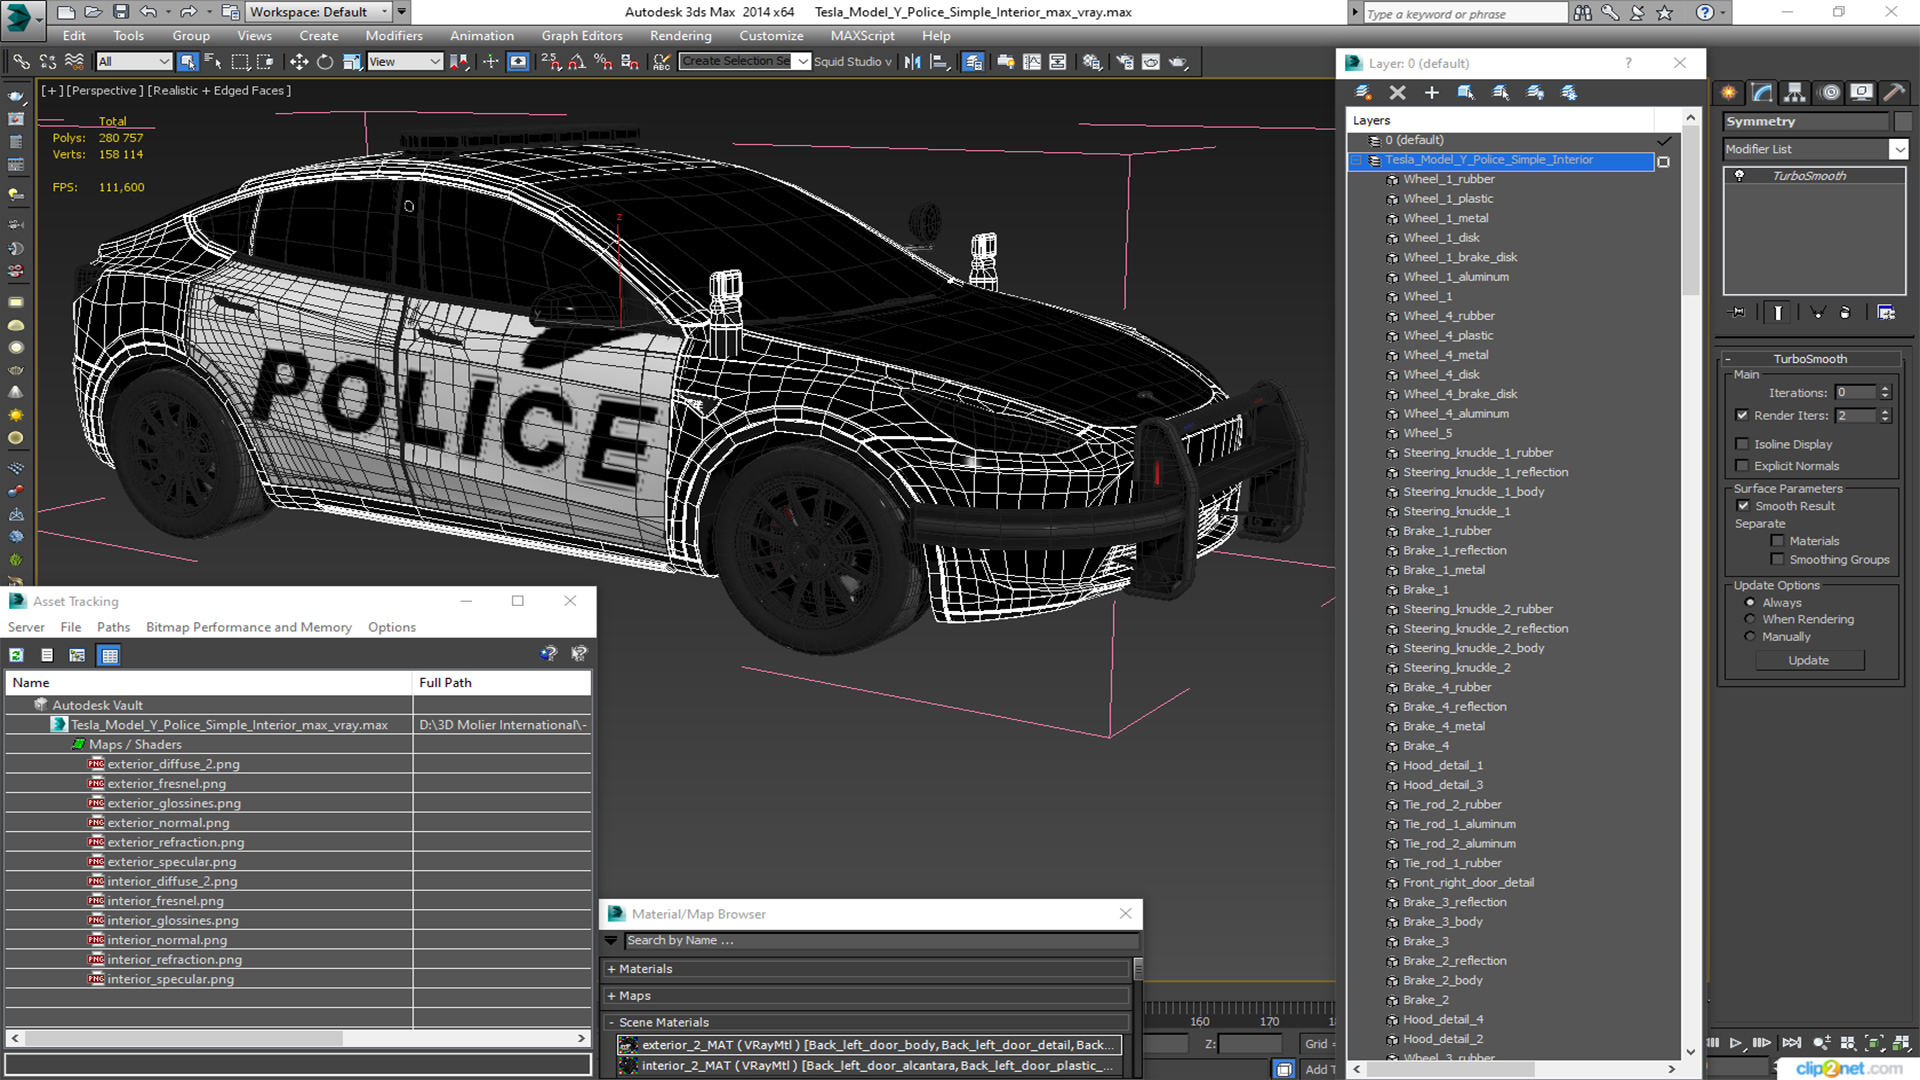
Task: Toggle the Angle Snap tool
Action: coord(576,62)
